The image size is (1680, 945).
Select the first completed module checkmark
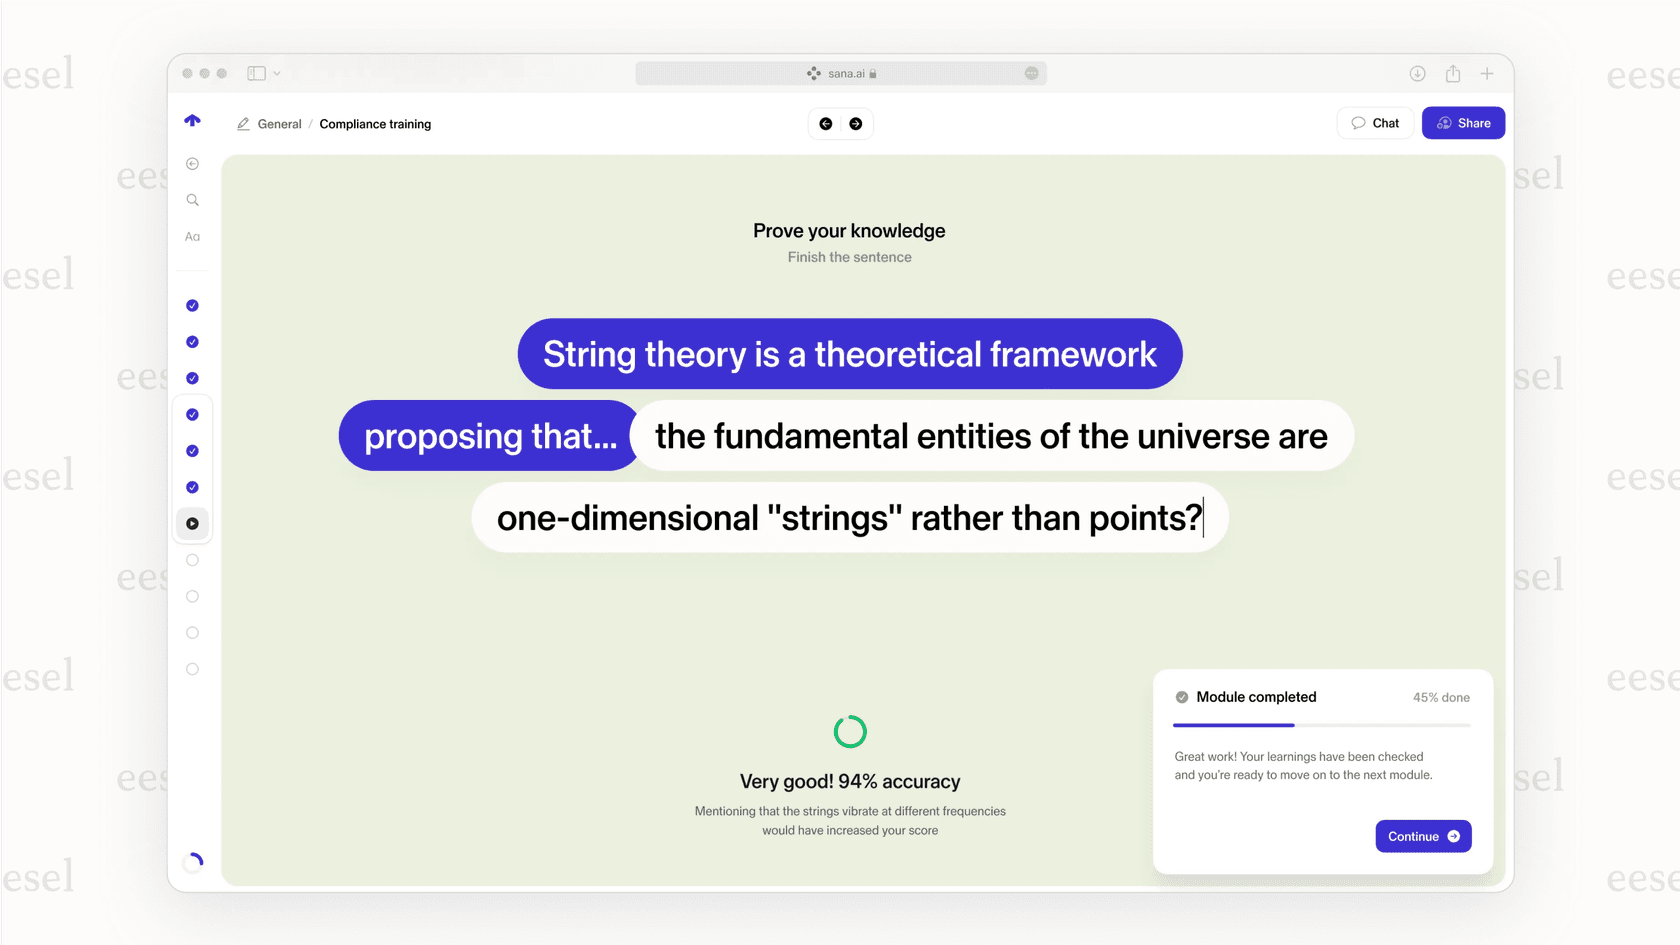click(192, 306)
